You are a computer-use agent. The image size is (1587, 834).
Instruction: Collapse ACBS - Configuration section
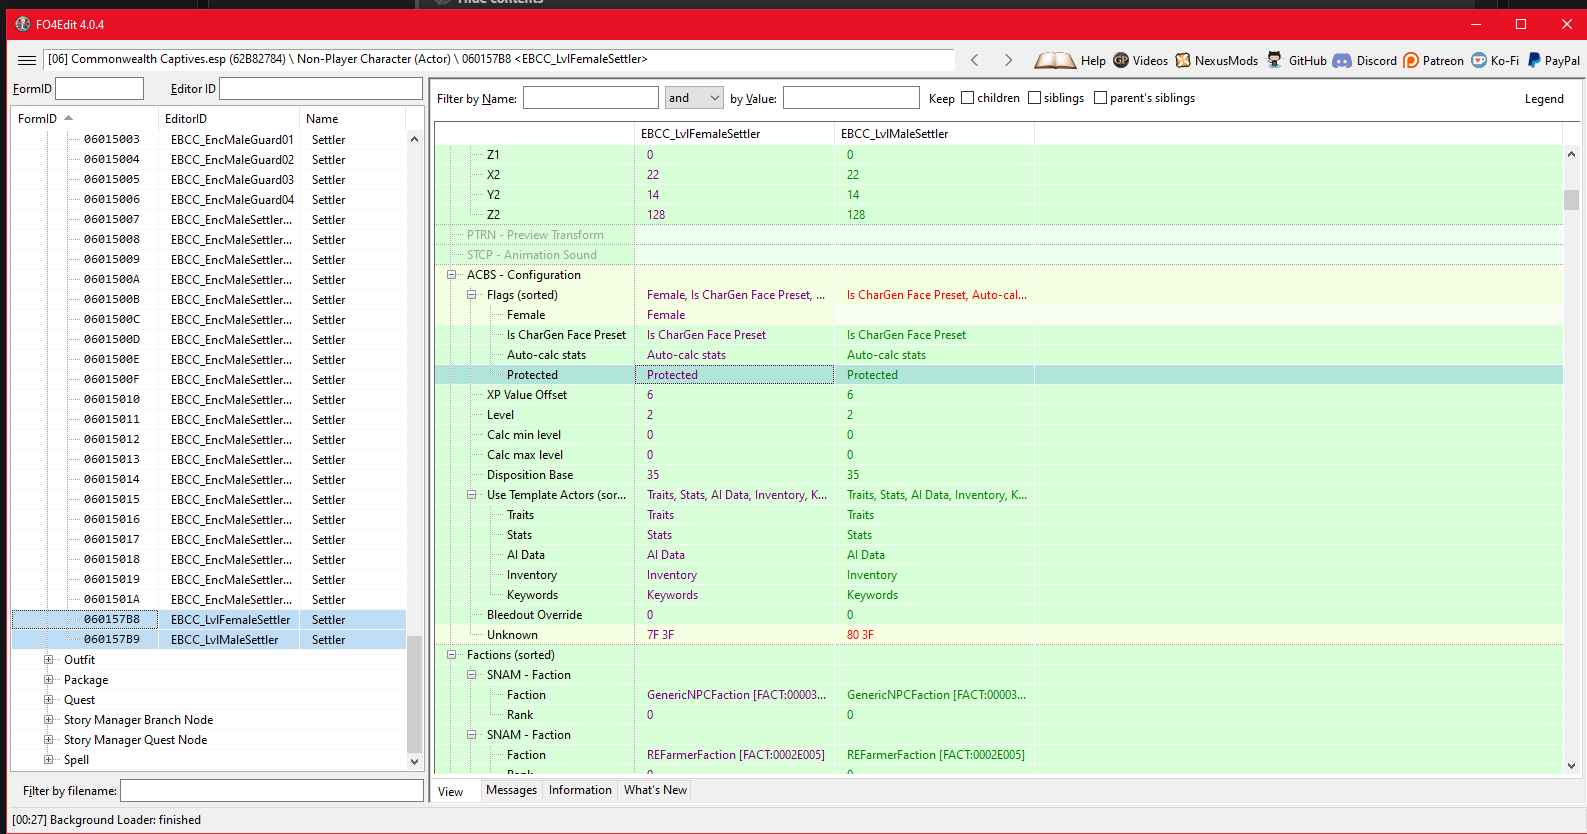coord(452,275)
